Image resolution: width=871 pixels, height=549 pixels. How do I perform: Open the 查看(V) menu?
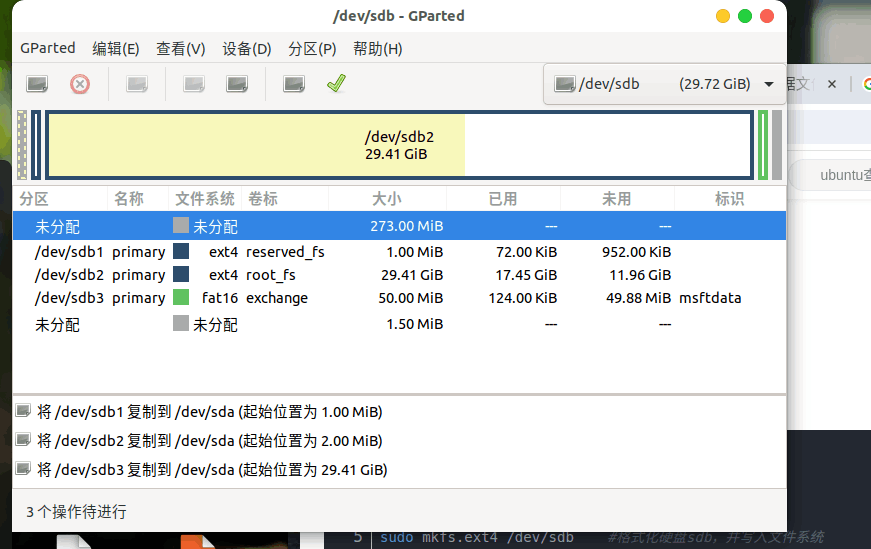tap(181, 49)
